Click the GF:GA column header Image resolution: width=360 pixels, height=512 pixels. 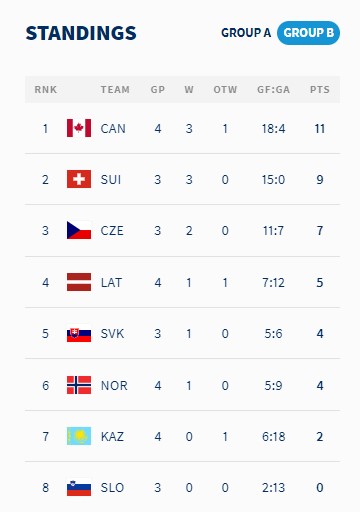(x=273, y=89)
